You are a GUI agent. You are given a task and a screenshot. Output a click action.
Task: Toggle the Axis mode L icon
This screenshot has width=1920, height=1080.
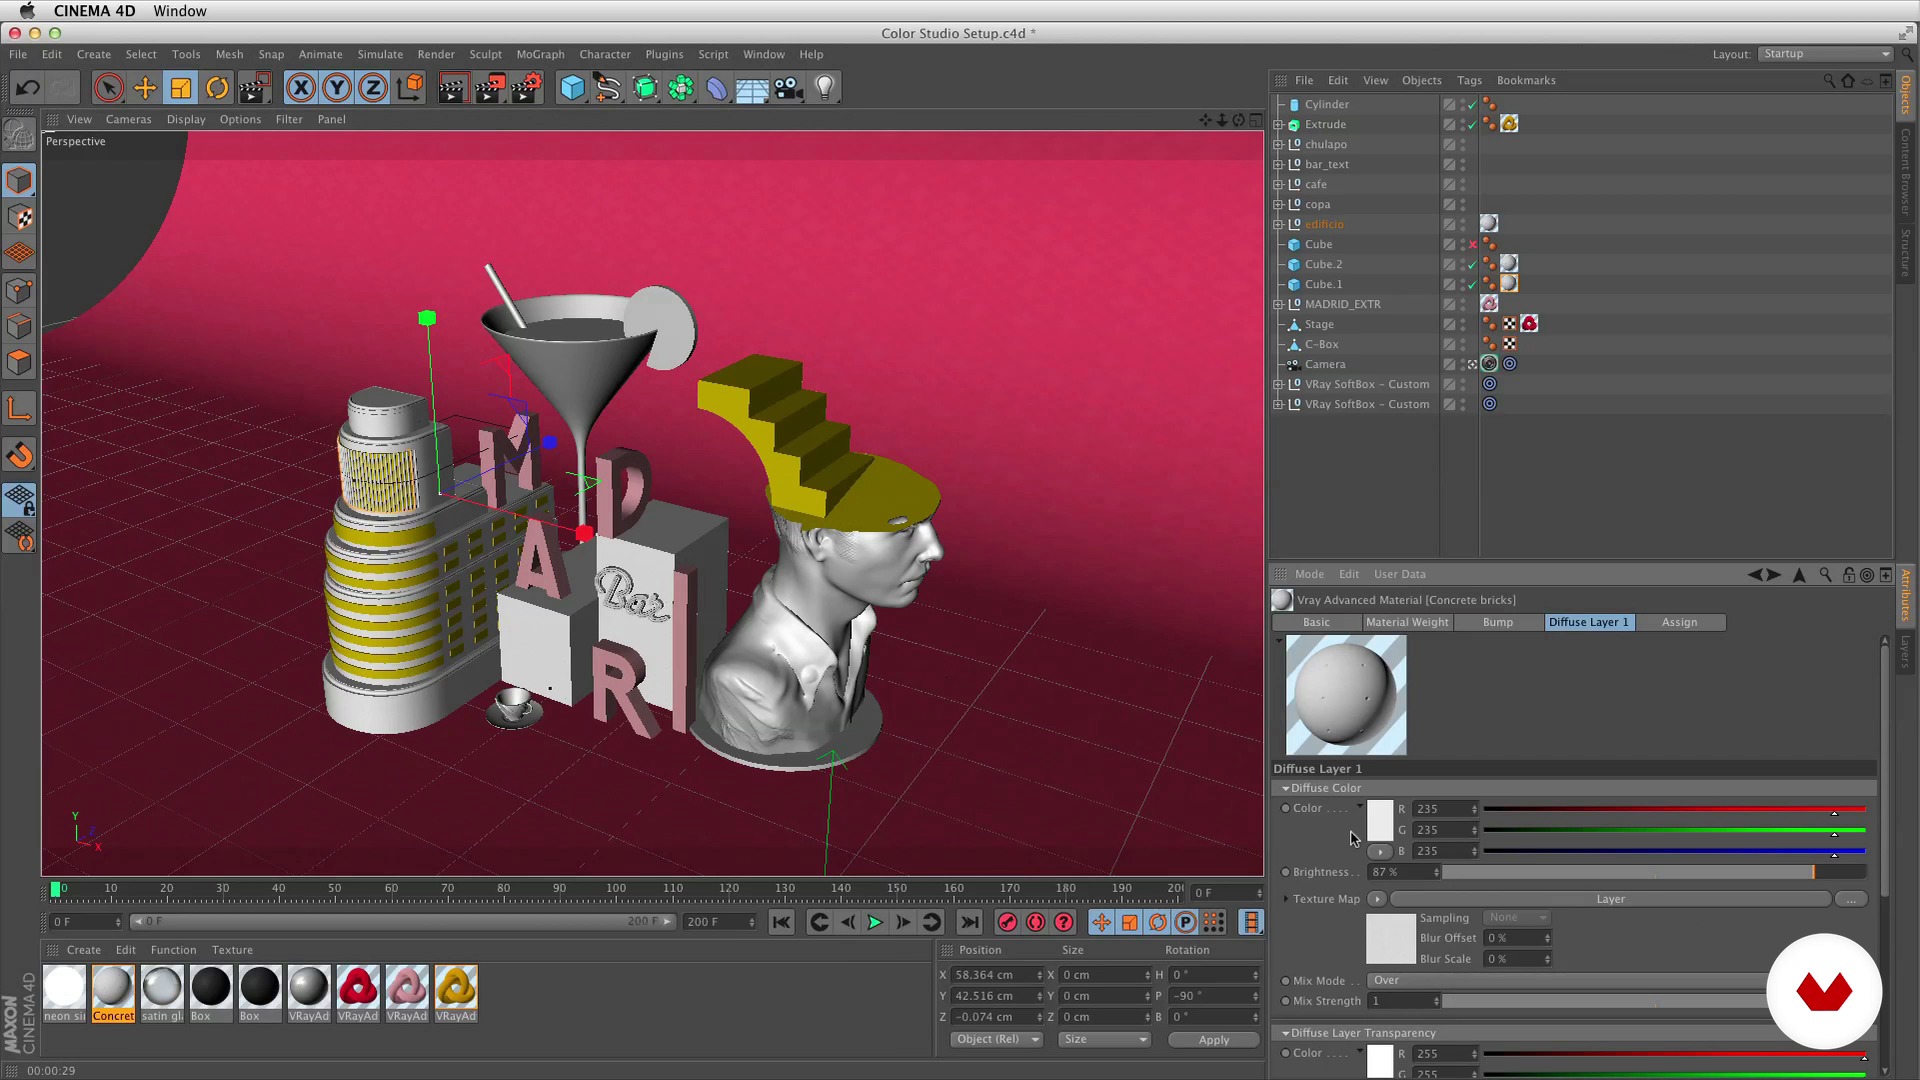click(x=19, y=408)
